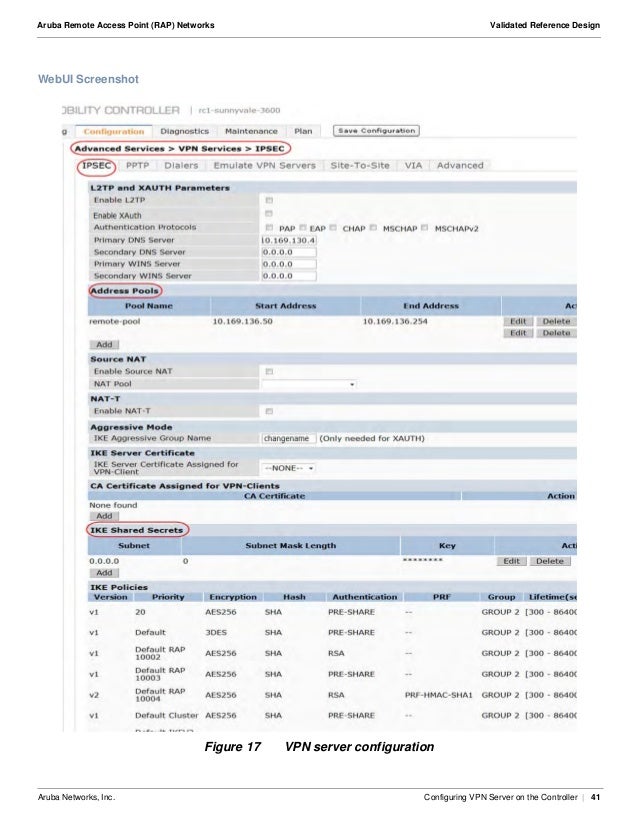Click the Address Pools section header
This screenshot has height=826, width=638.
(x=124, y=291)
